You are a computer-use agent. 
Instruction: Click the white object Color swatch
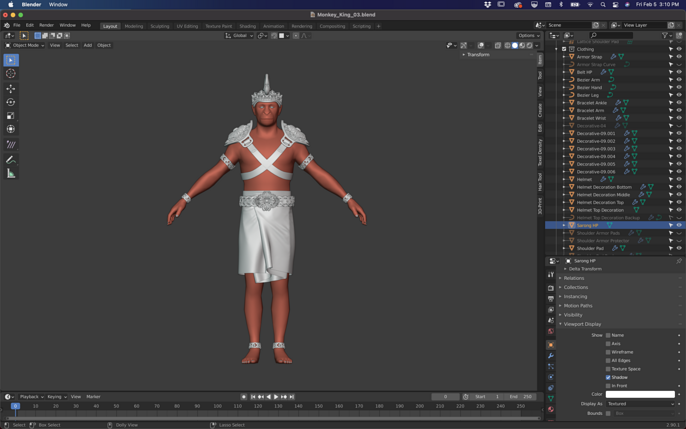click(x=640, y=394)
